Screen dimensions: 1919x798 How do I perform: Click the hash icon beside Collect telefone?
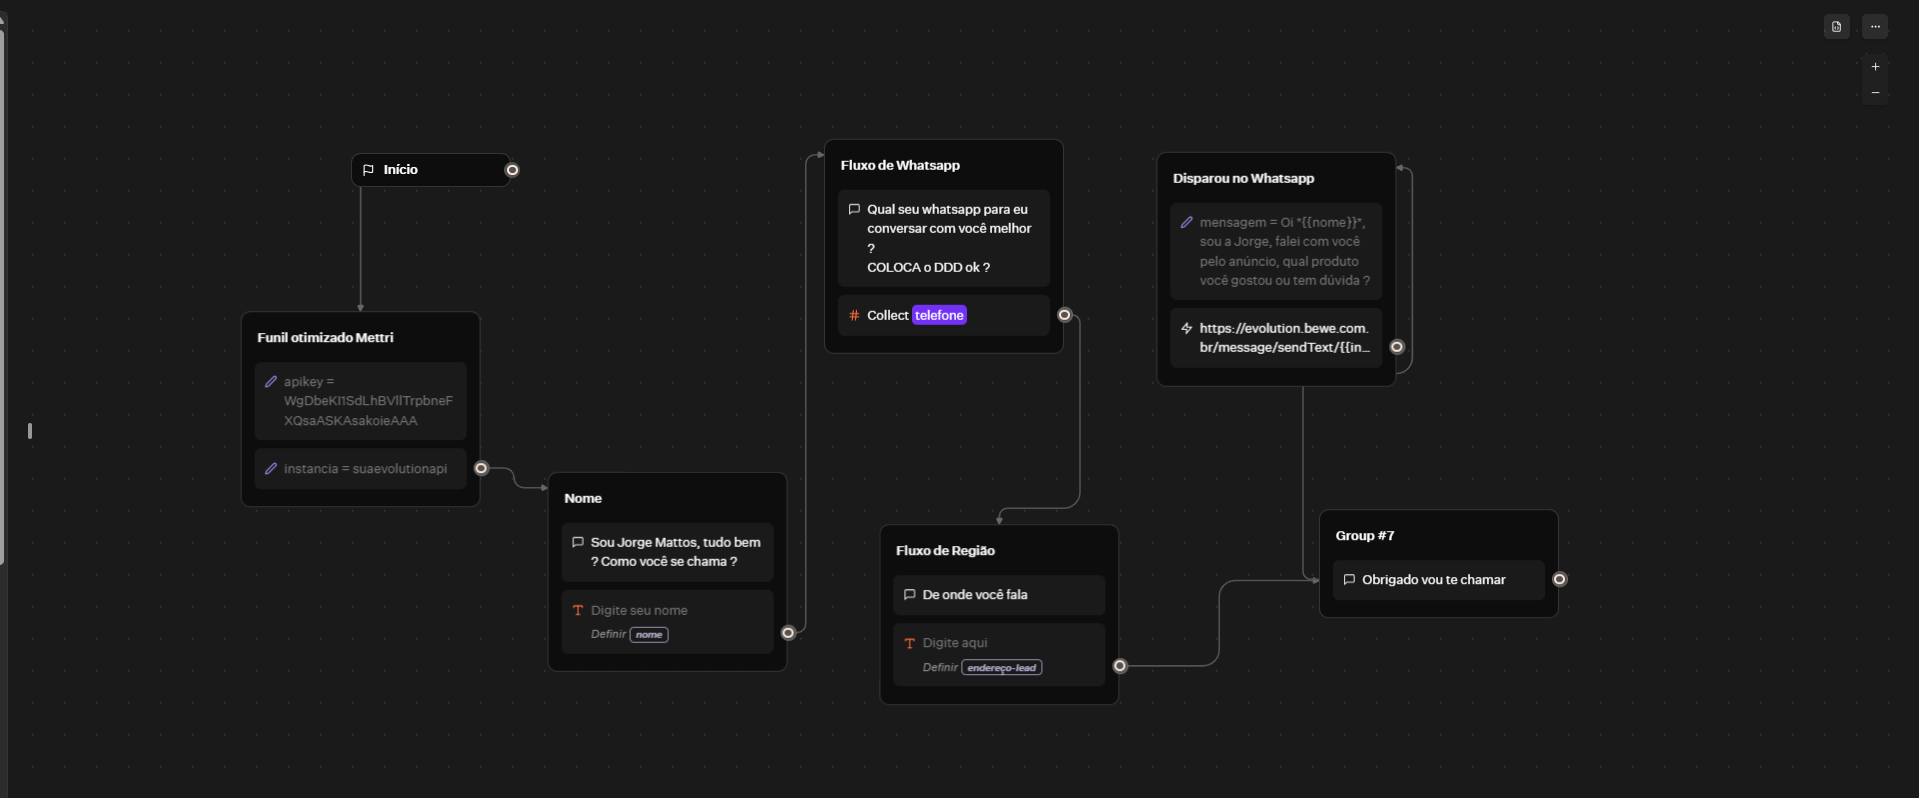tap(854, 316)
